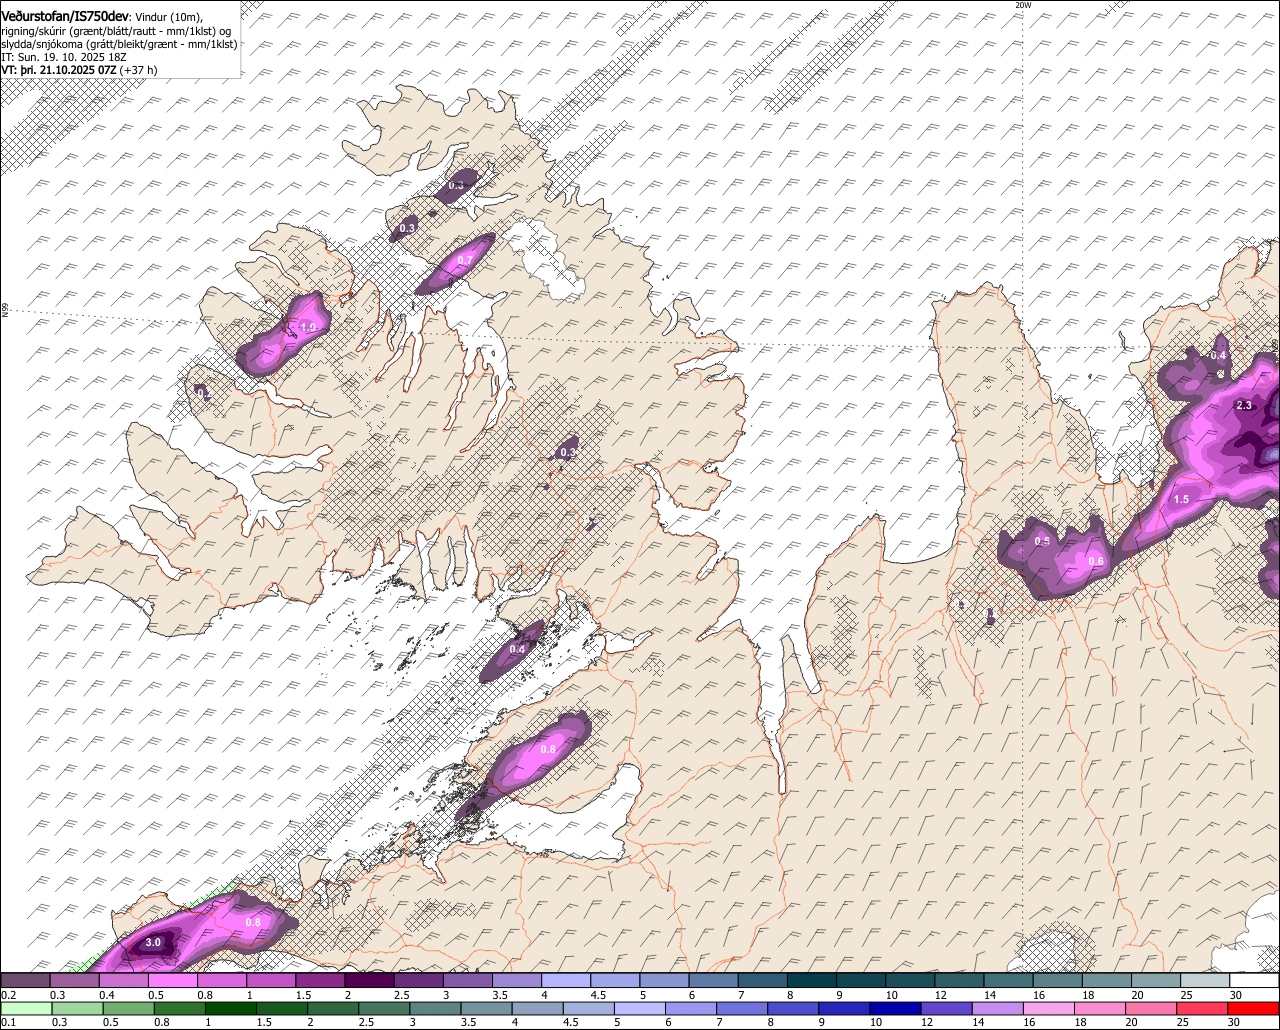This screenshot has width=1280, height=1030.
Task: Click the '2.5' label in the upper legend scale
Action: (x=401, y=995)
